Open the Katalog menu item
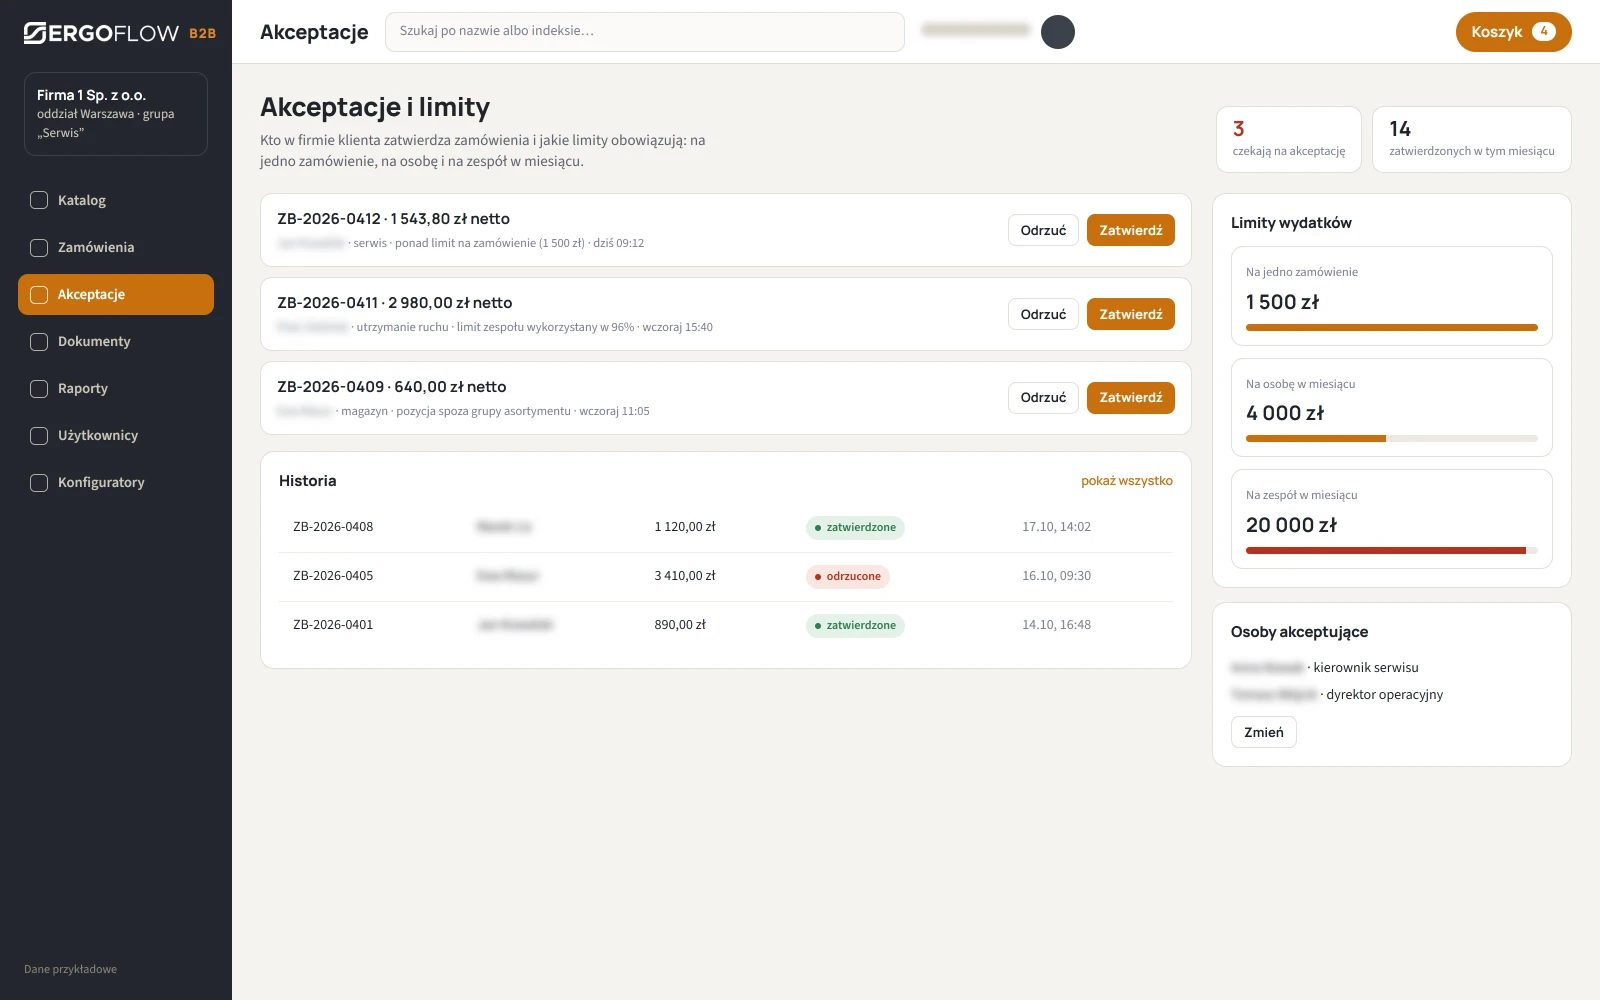This screenshot has height=1000, width=1600. 116,200
